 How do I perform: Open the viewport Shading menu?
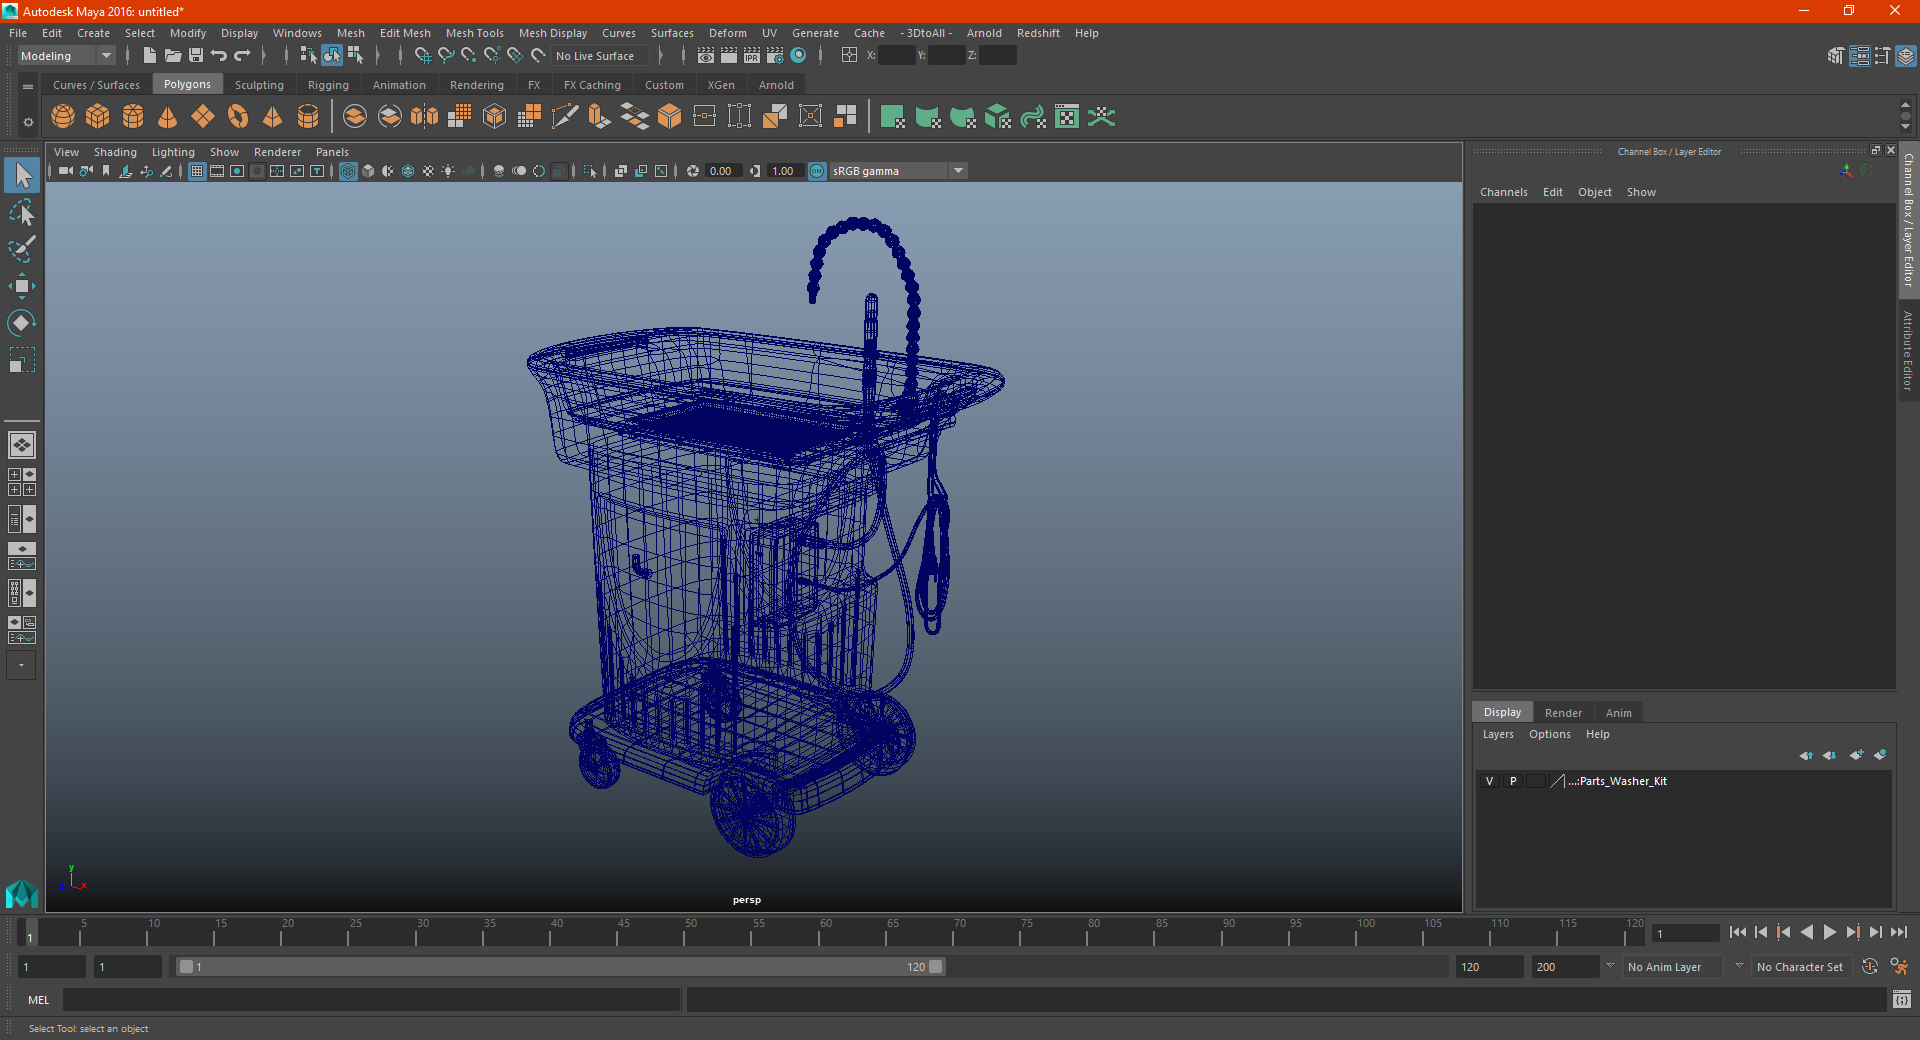(115, 152)
